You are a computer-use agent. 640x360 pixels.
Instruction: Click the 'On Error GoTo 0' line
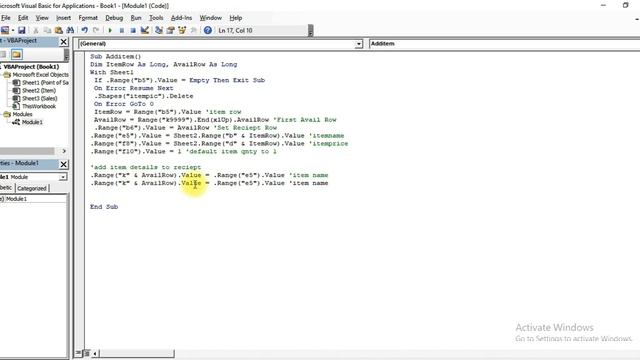click(124, 104)
